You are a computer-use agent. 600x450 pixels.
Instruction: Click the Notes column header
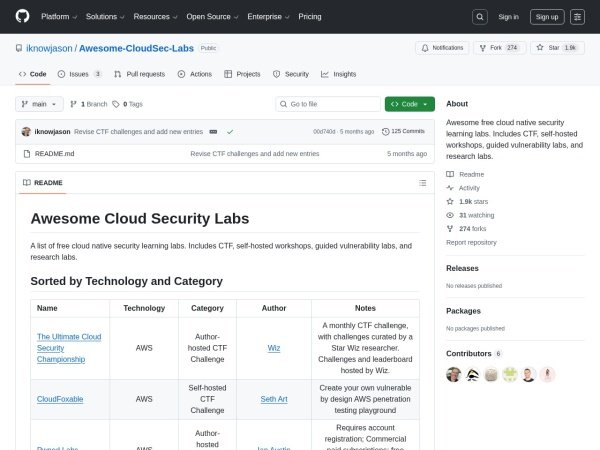365,308
